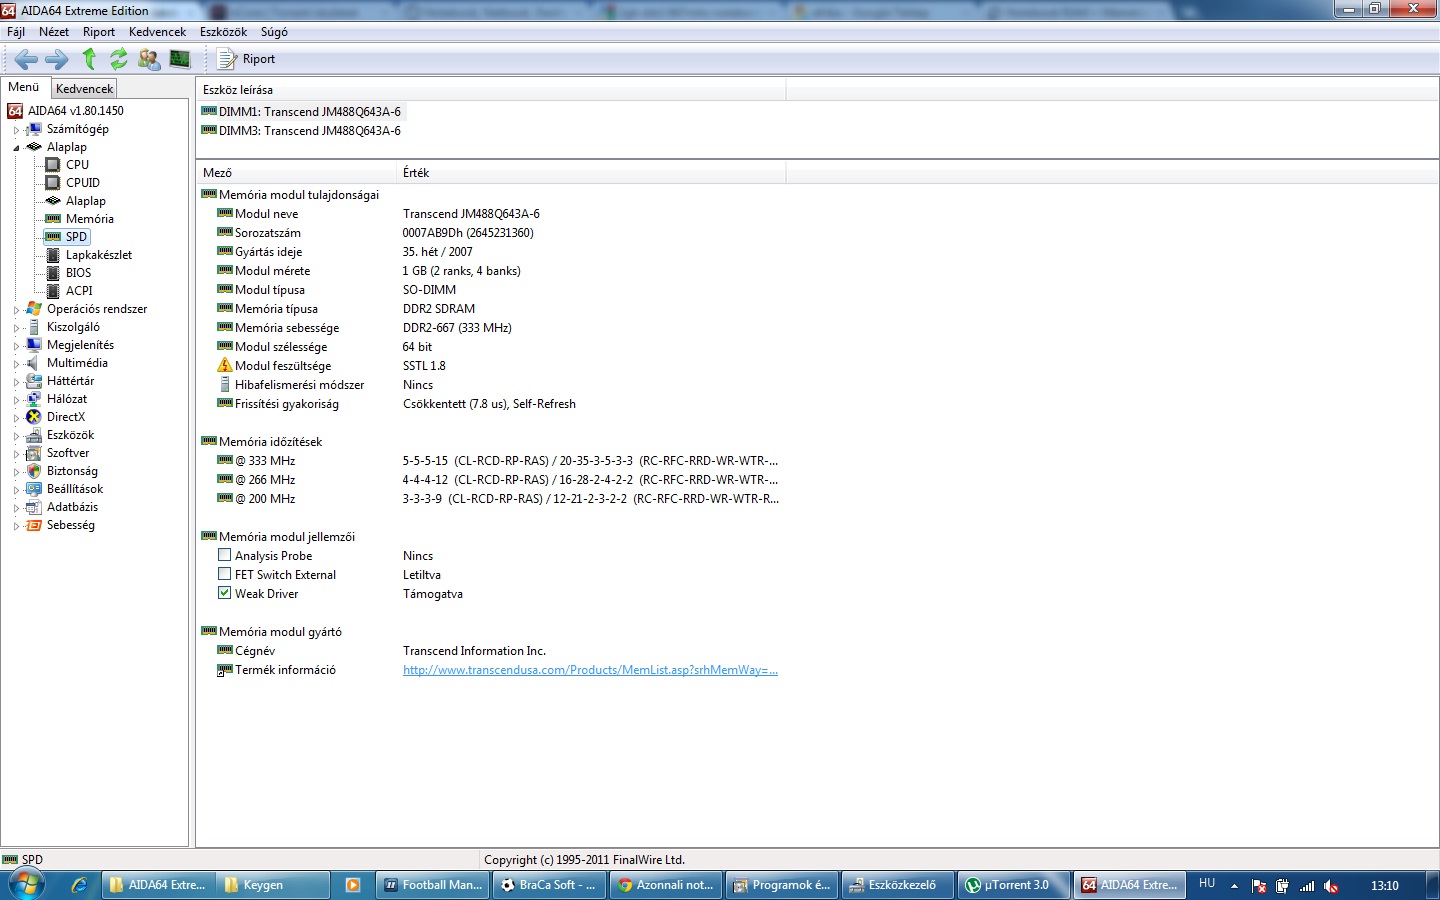1440x900 pixels.
Task: Select the Biztonság shield icon
Action: (x=34, y=471)
